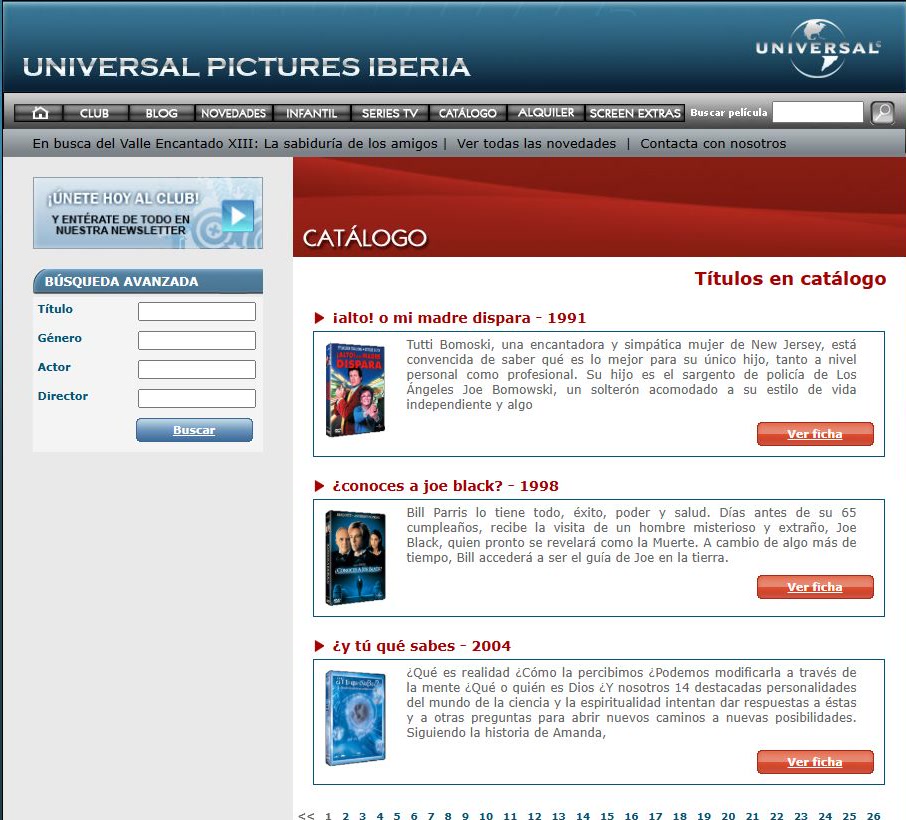Click Ver ficha for ¿y tú qué sabes
Viewport: 906px width, 820px height.
click(815, 762)
